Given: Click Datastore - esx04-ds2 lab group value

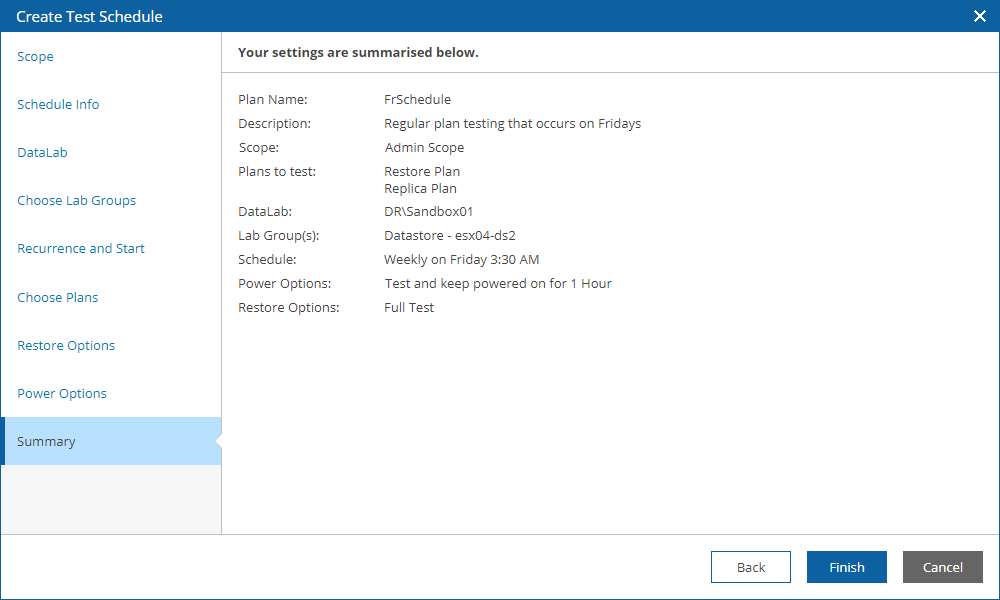Looking at the screenshot, I should click(450, 235).
